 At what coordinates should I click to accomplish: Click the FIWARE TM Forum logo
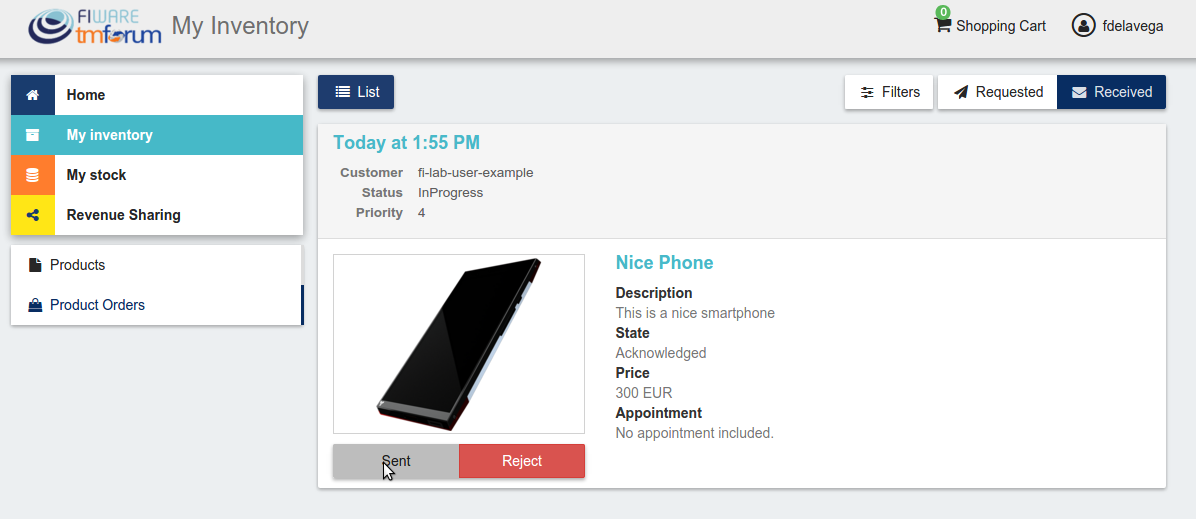pos(95,27)
